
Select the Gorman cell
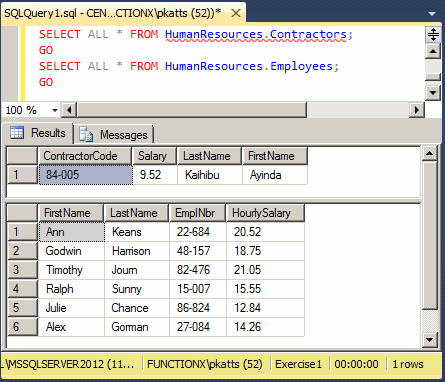point(137,327)
